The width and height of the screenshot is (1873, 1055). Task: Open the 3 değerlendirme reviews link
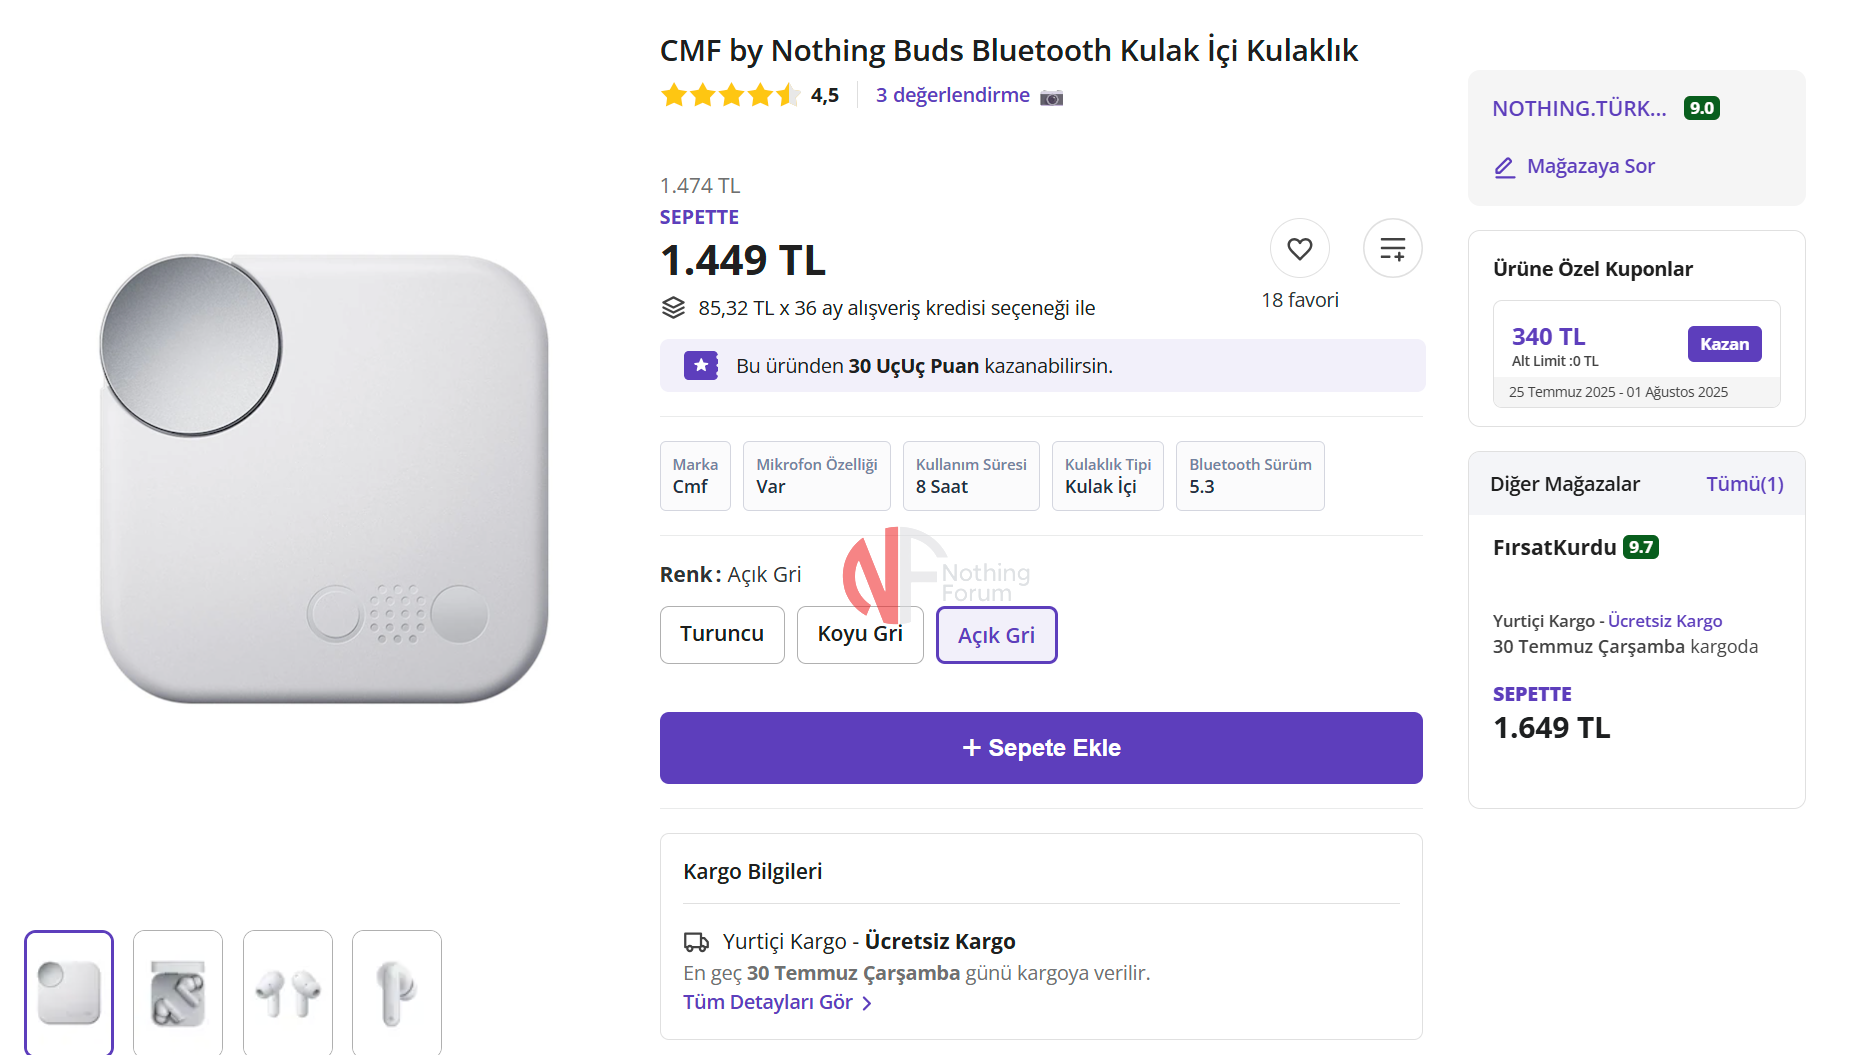pos(952,96)
